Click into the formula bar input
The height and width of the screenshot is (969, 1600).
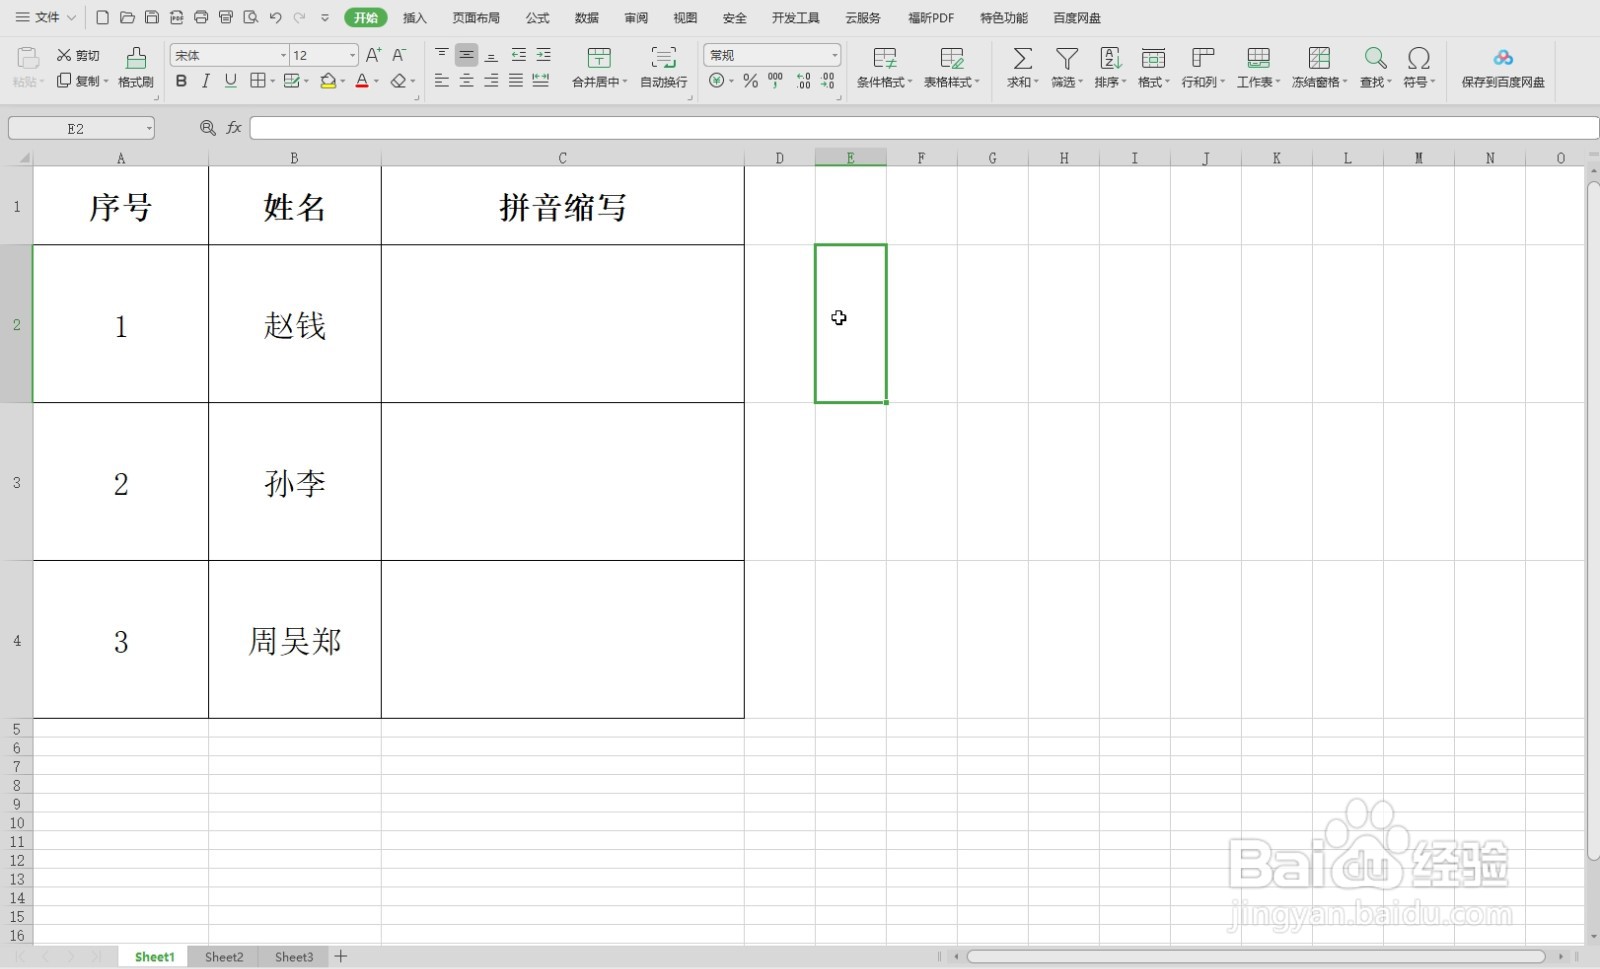[x=923, y=128]
